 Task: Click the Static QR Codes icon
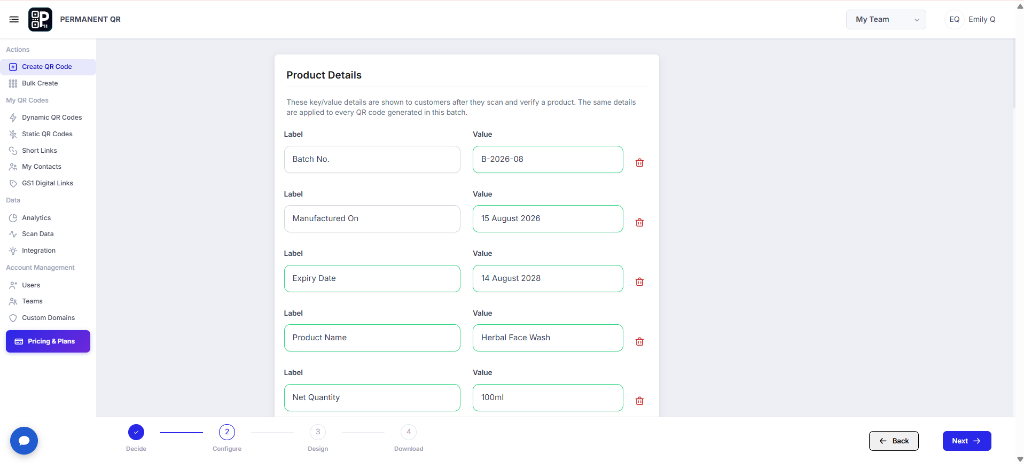pyautogui.click(x=13, y=134)
